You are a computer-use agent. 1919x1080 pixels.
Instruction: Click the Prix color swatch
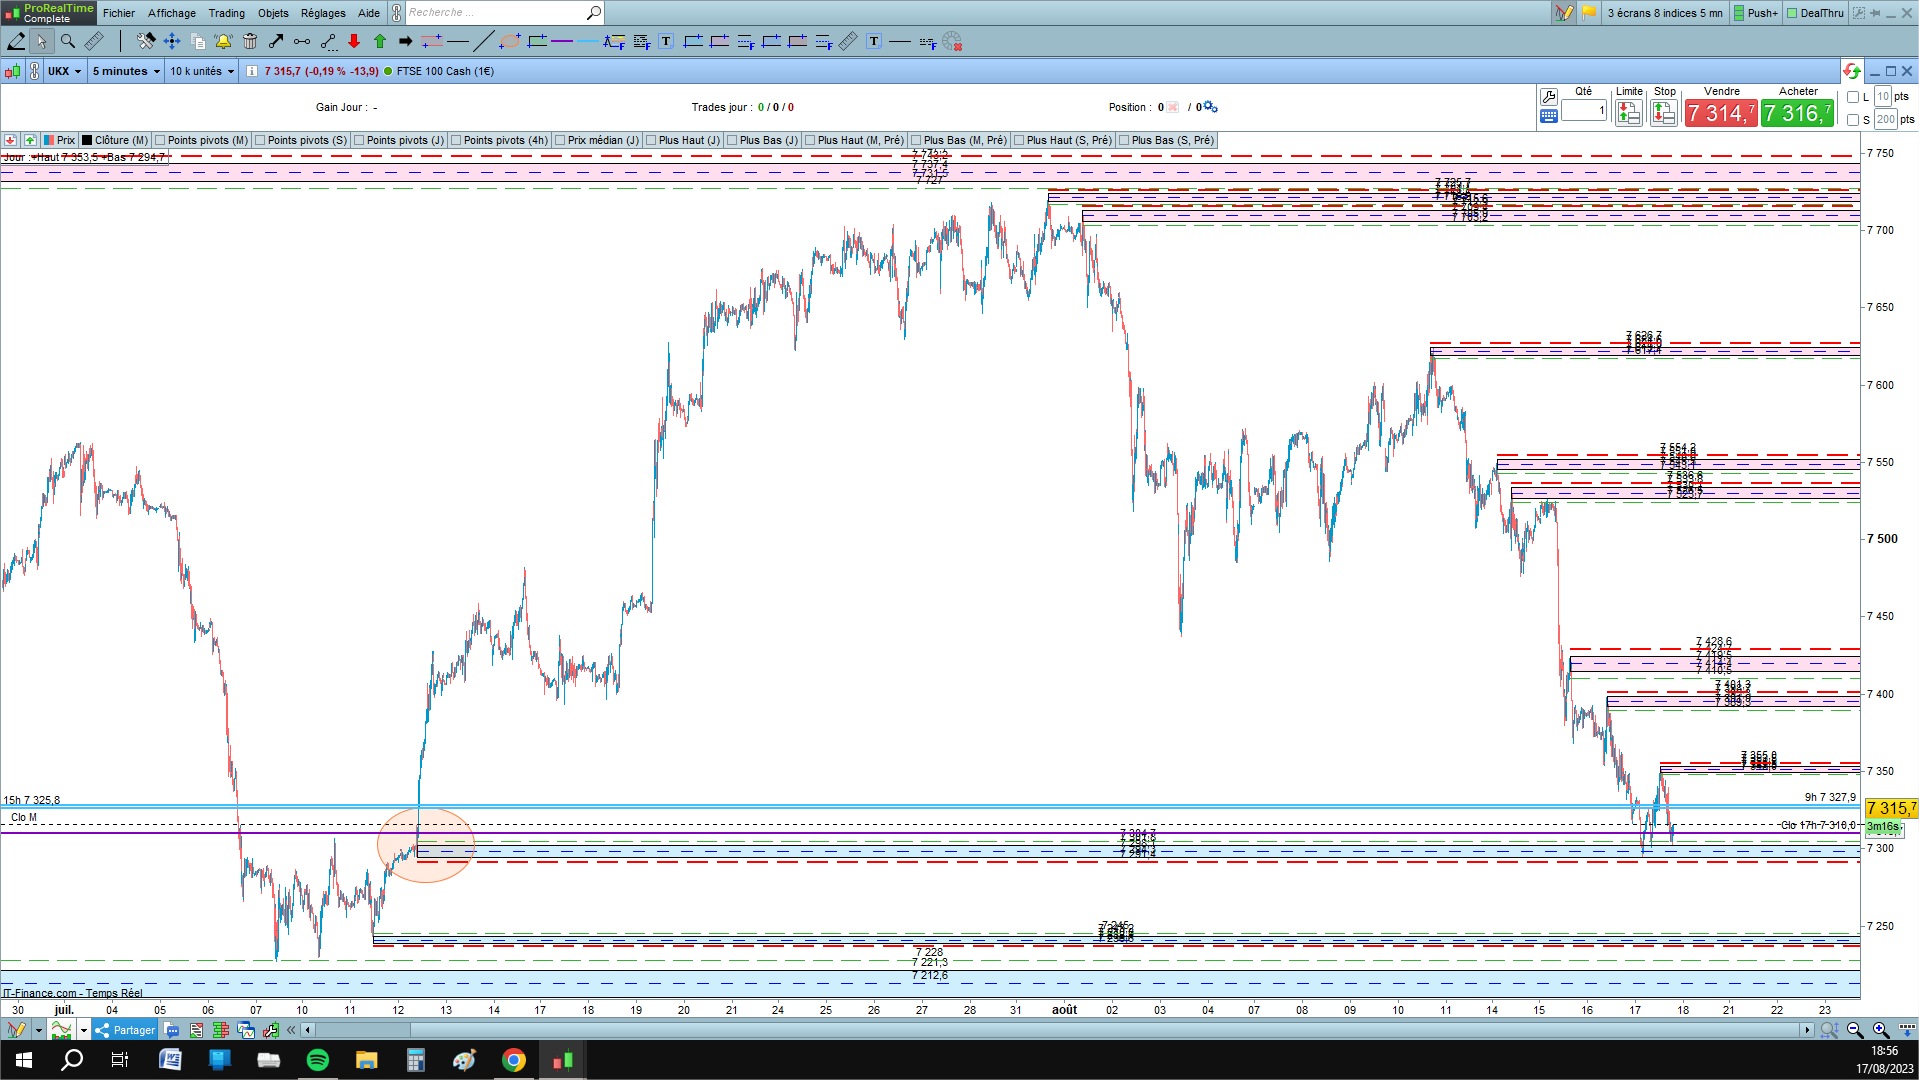49,141
